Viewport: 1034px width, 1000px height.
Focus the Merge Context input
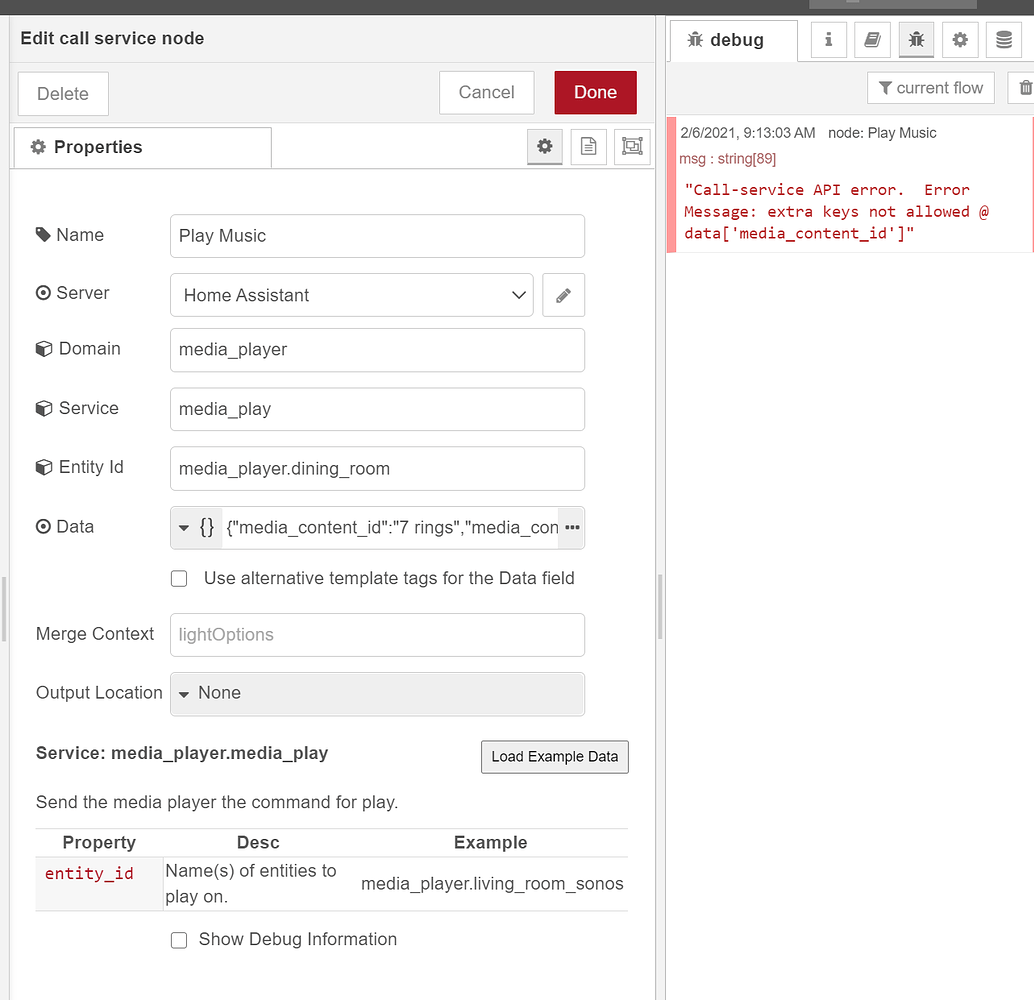377,635
